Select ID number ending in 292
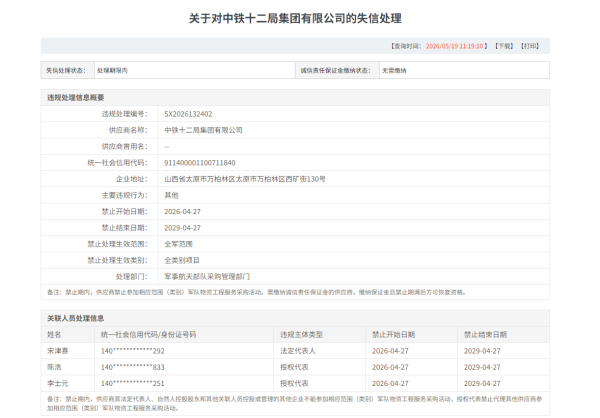This screenshot has width=600, height=418. tap(132, 351)
